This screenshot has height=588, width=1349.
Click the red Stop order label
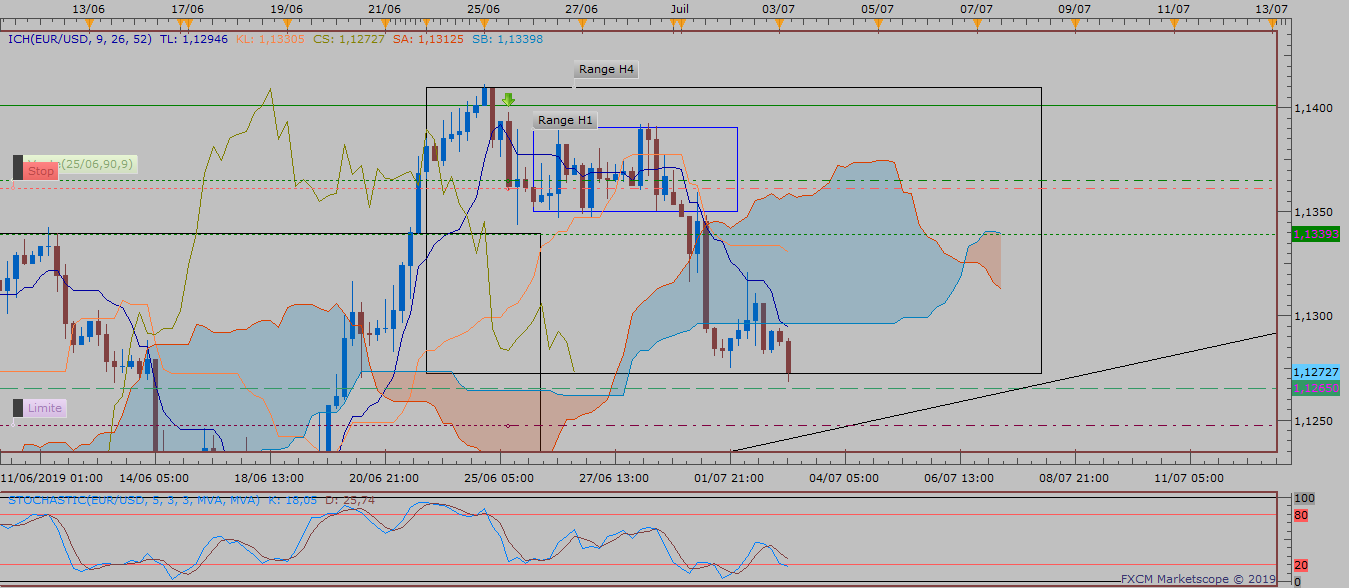(41, 171)
